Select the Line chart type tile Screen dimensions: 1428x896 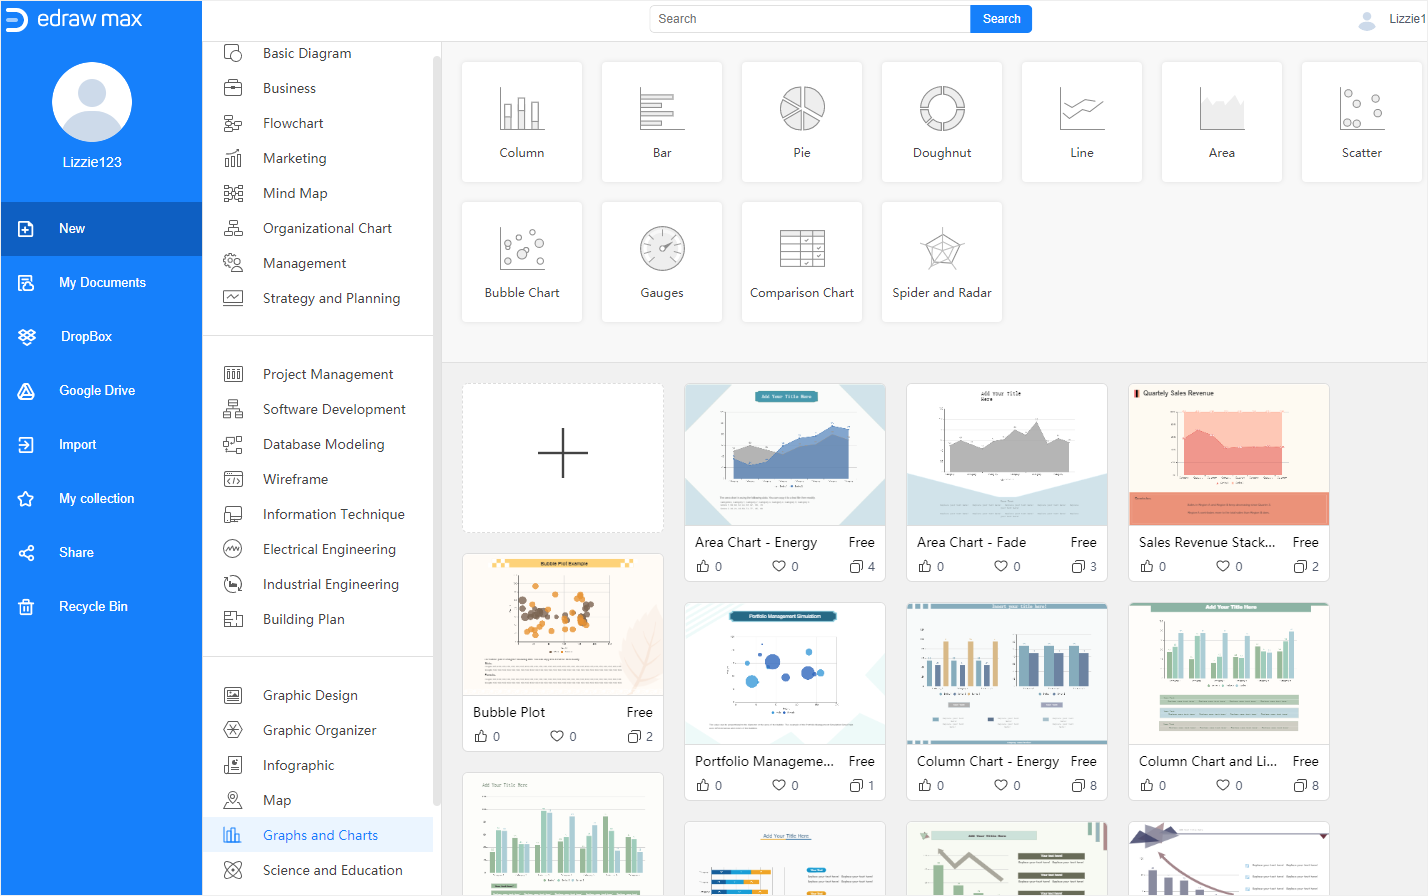point(1082,122)
